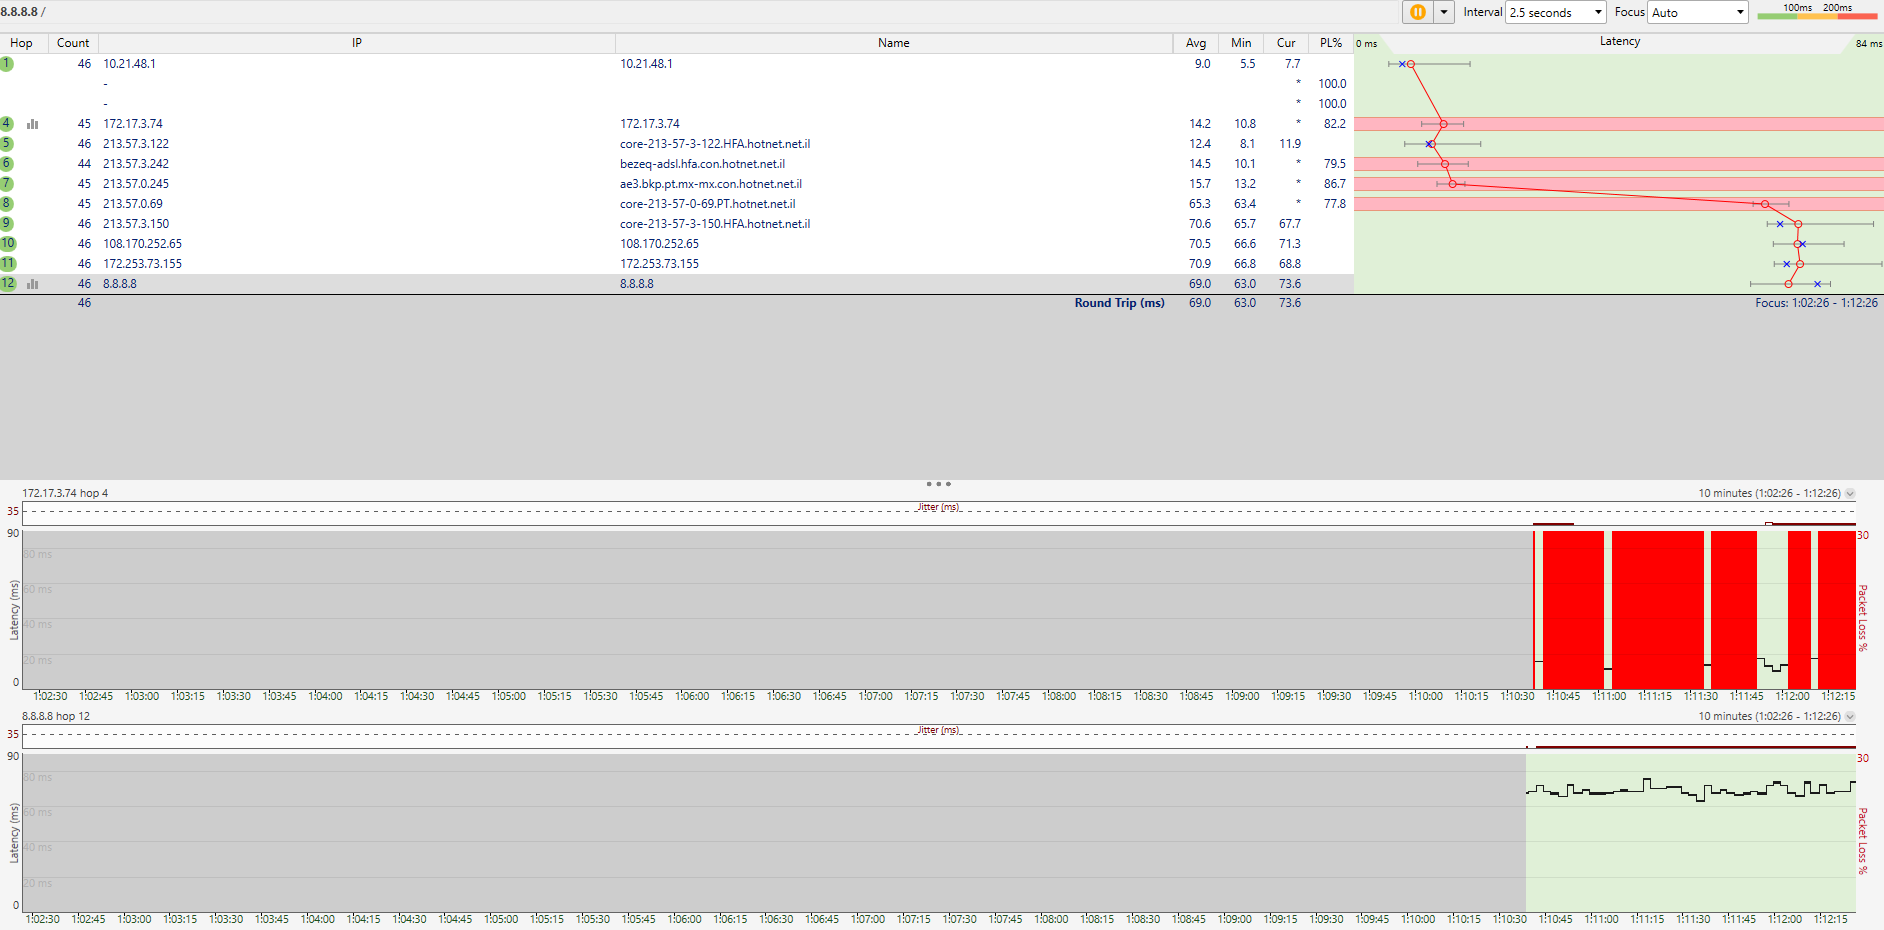Click the Count column header
1884x930 pixels.
[73, 43]
